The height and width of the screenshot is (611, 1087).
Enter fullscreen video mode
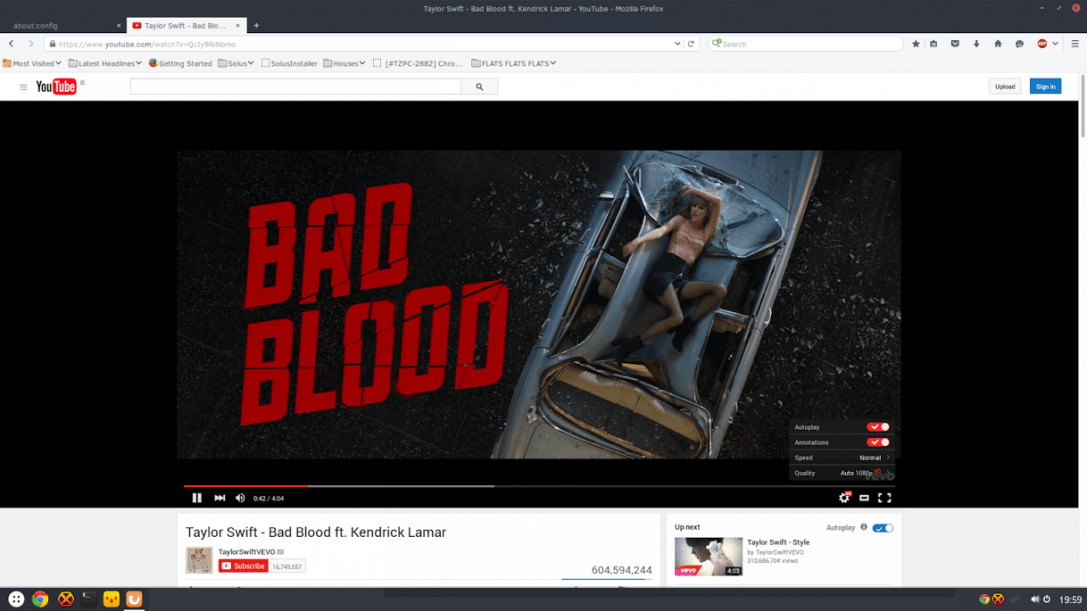885,498
